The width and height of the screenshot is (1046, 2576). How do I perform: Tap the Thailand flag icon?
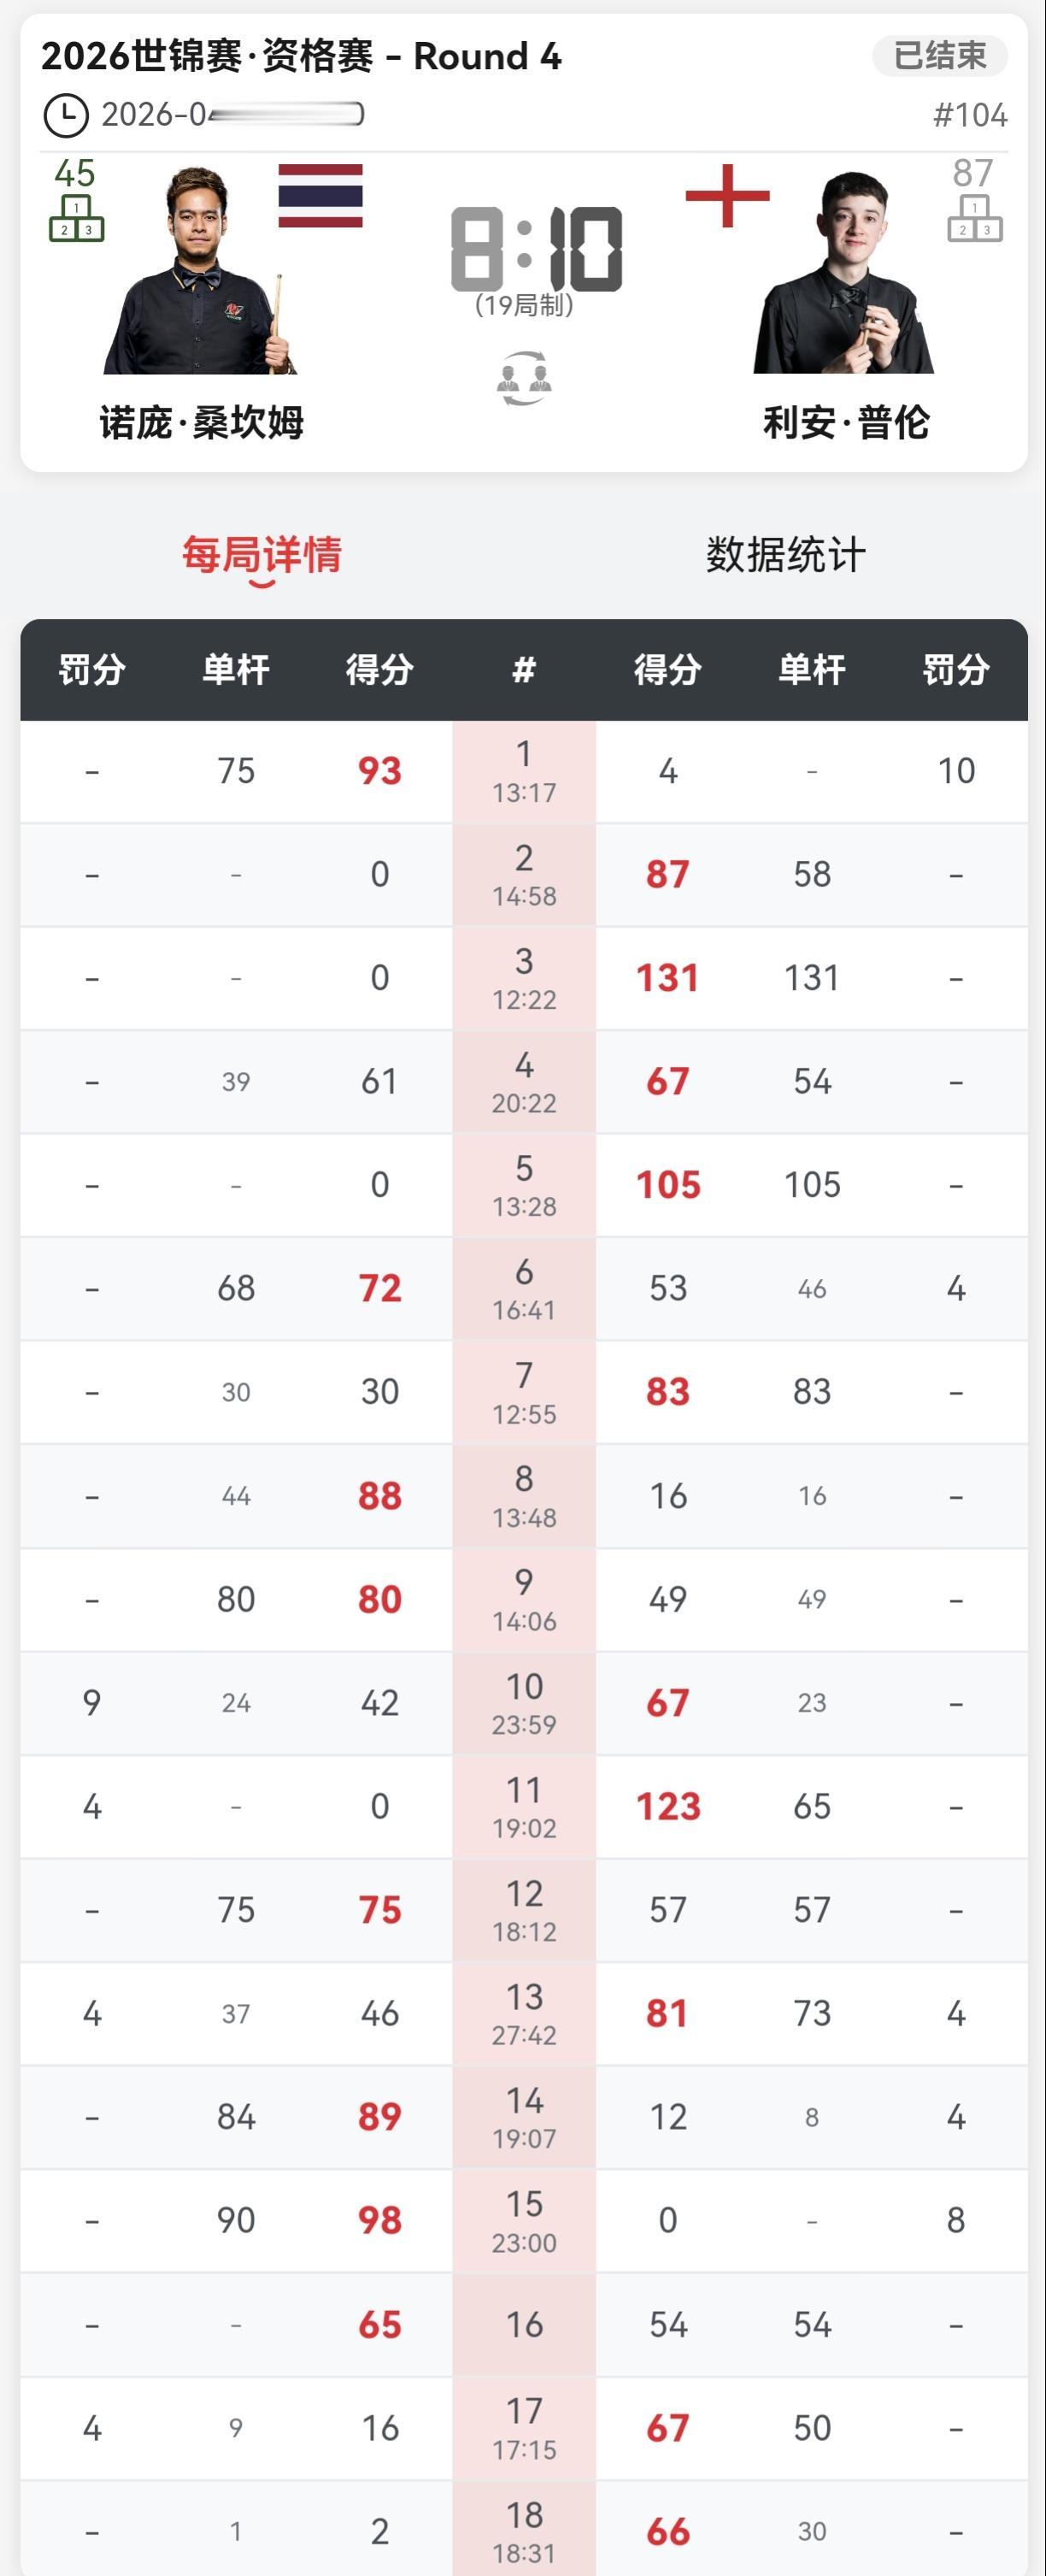[320, 196]
